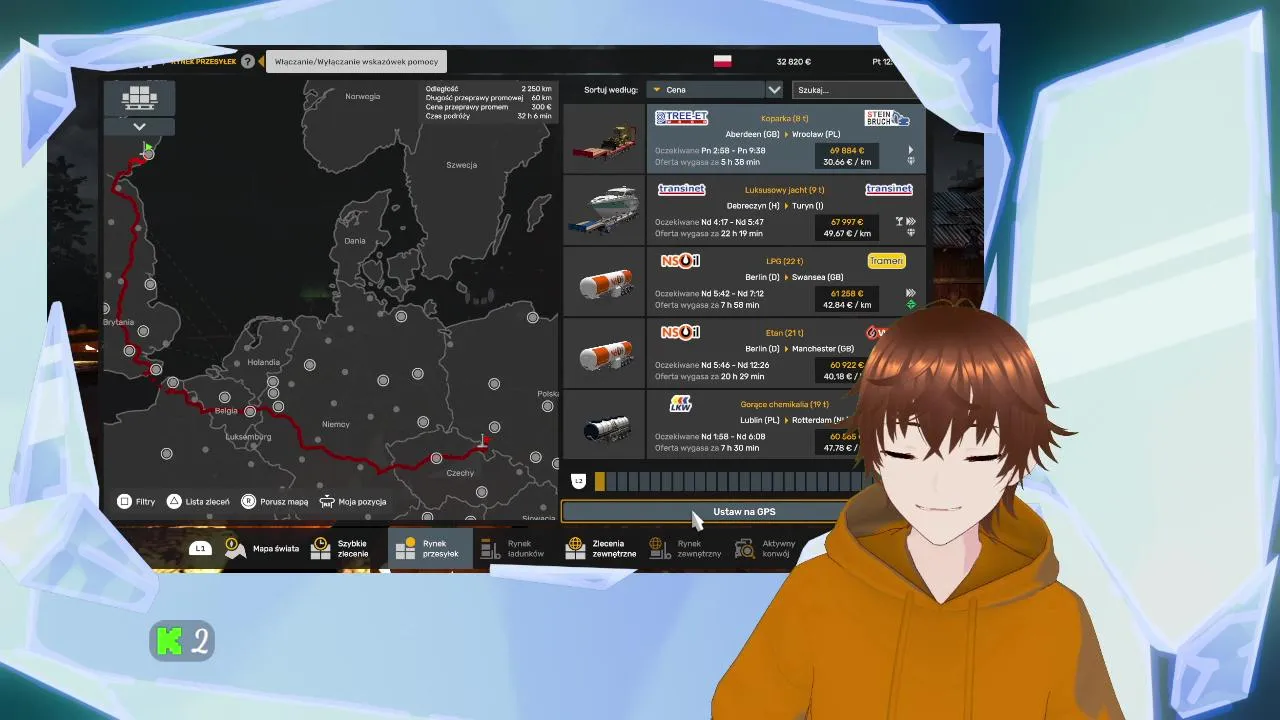Click the Norwegia label on the map
Viewport: 1280px width, 720px height.
[362, 97]
